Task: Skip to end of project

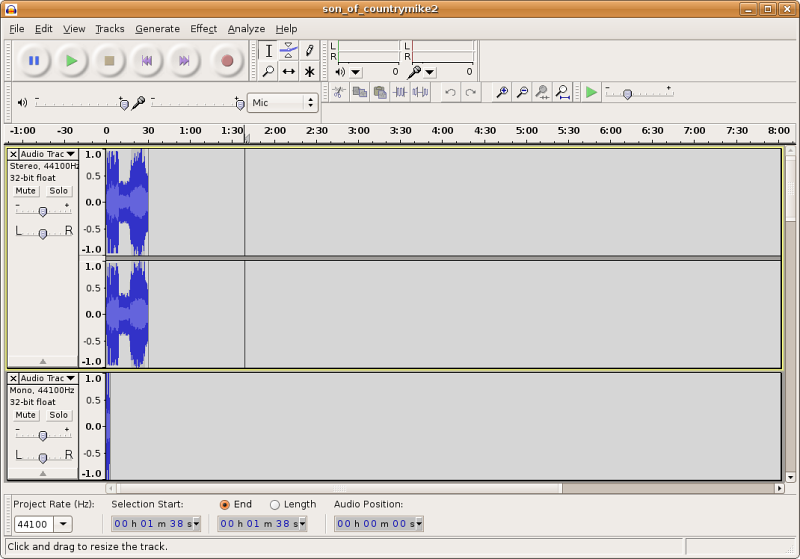Action: (184, 61)
